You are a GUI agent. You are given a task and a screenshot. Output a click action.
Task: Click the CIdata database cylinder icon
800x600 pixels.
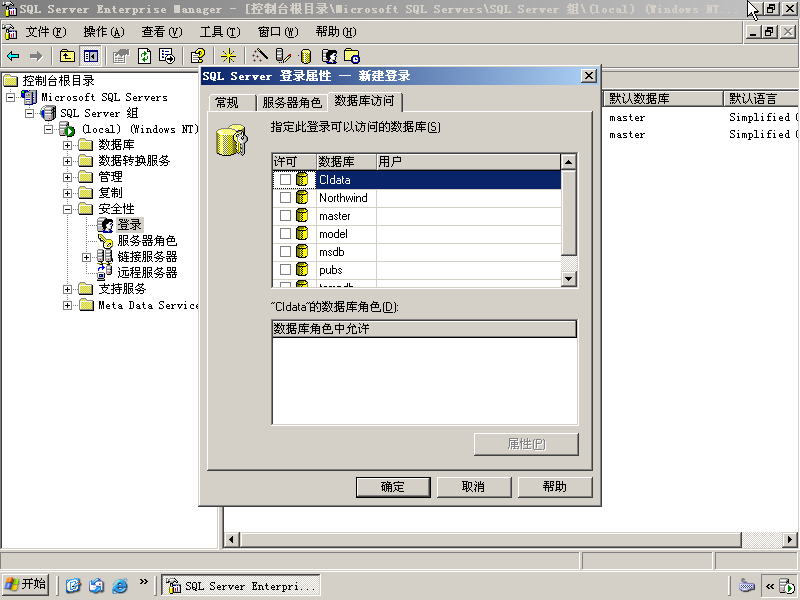click(x=302, y=180)
